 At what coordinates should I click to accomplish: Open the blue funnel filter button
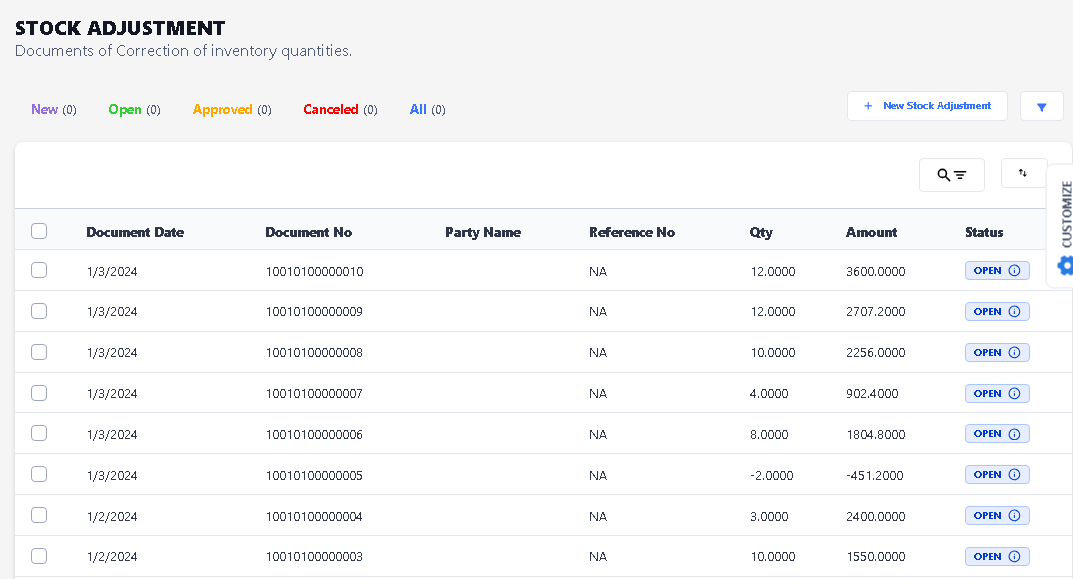[1041, 107]
